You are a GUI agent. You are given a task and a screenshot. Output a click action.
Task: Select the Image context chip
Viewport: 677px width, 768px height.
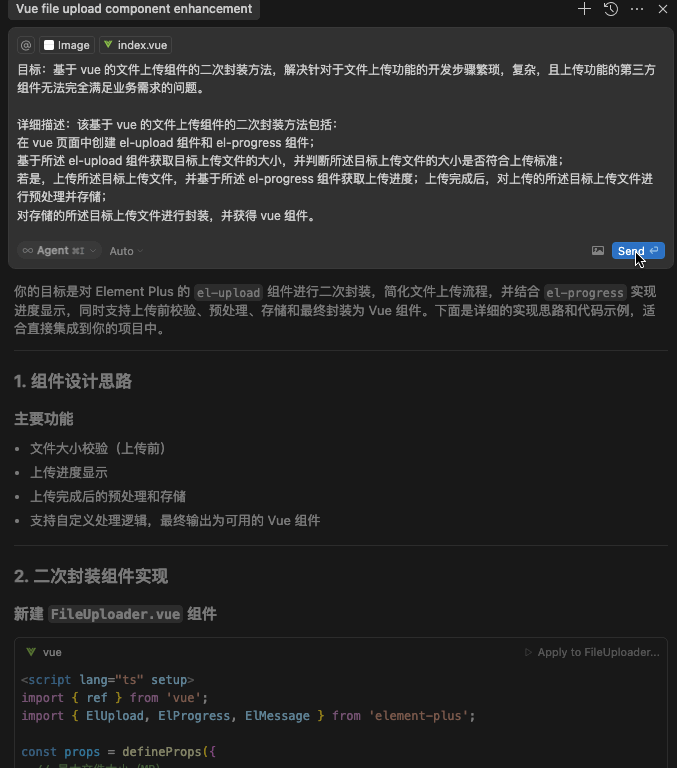pyautogui.click(x=67, y=45)
